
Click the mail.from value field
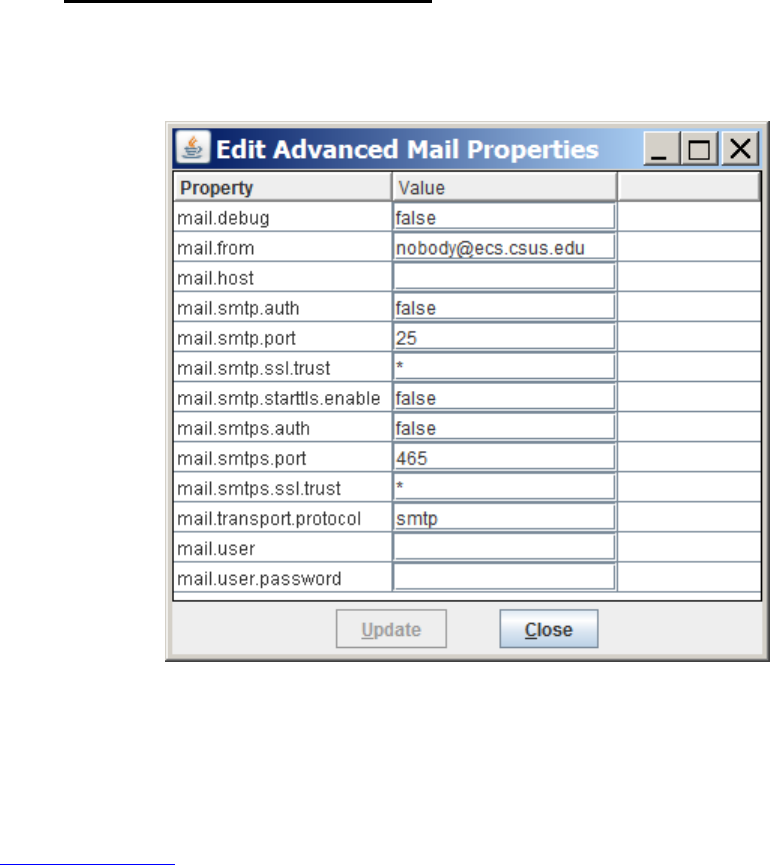(x=504, y=247)
